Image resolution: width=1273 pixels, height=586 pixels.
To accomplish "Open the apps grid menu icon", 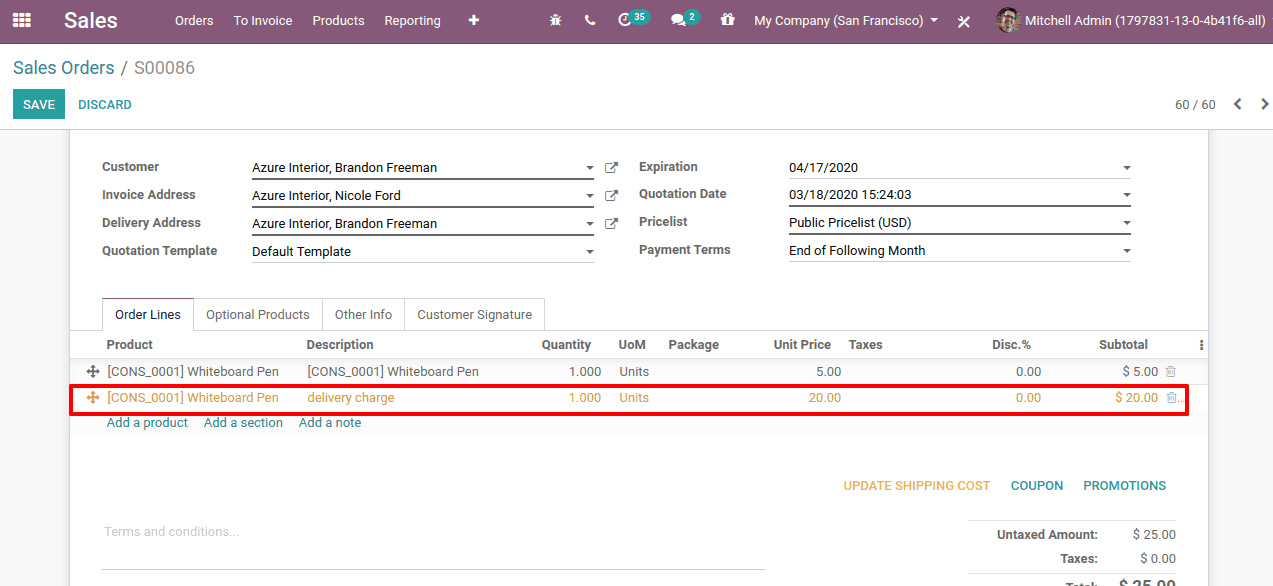I will (x=21, y=20).
